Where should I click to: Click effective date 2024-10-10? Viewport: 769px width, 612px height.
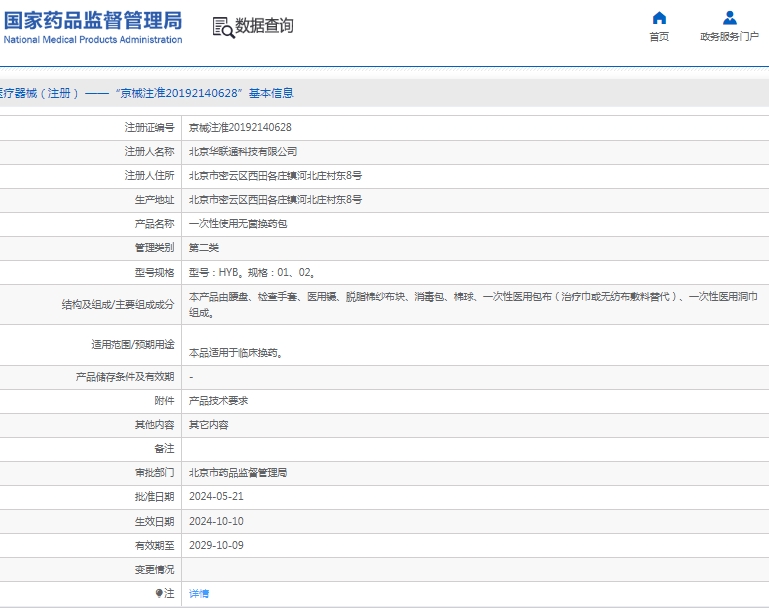point(216,521)
